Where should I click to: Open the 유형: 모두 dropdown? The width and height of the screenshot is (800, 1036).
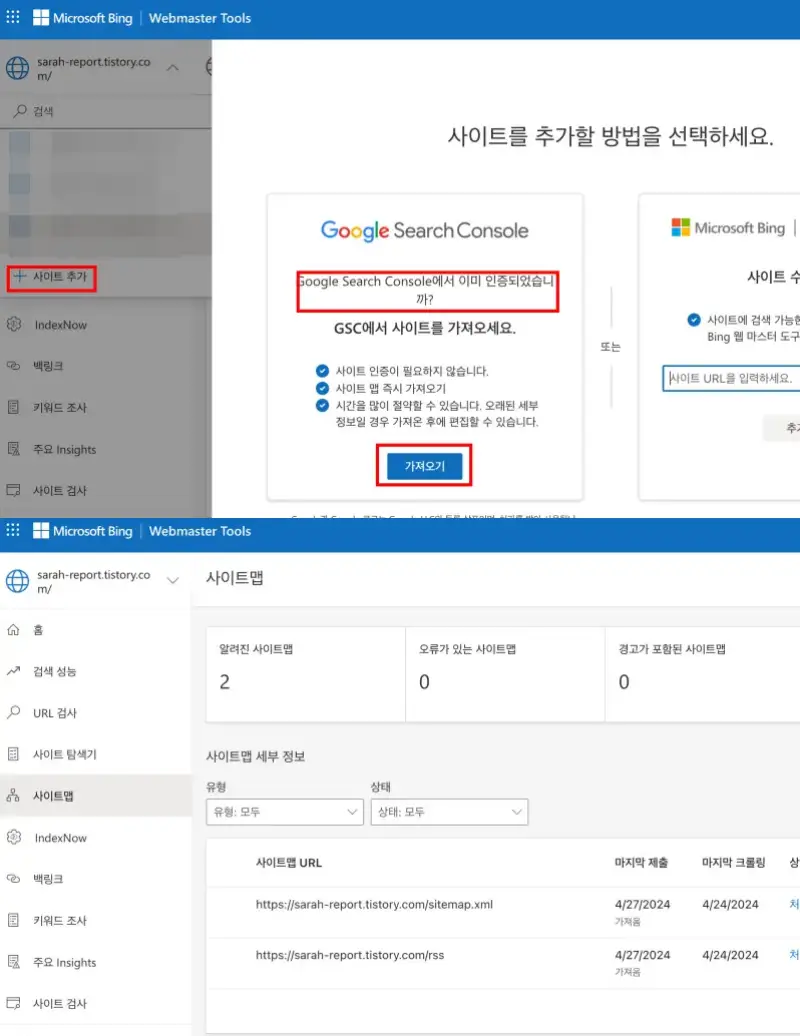(x=285, y=812)
